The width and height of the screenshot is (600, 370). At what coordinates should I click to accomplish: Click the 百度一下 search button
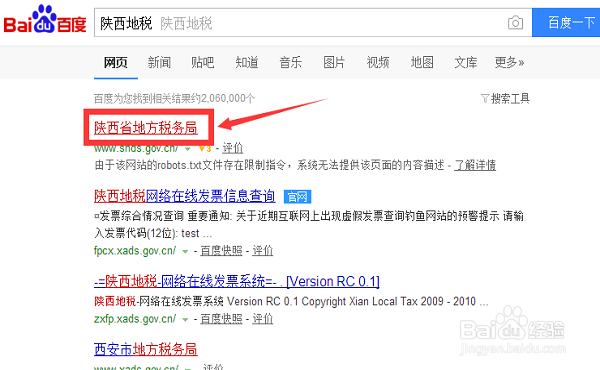coord(566,23)
